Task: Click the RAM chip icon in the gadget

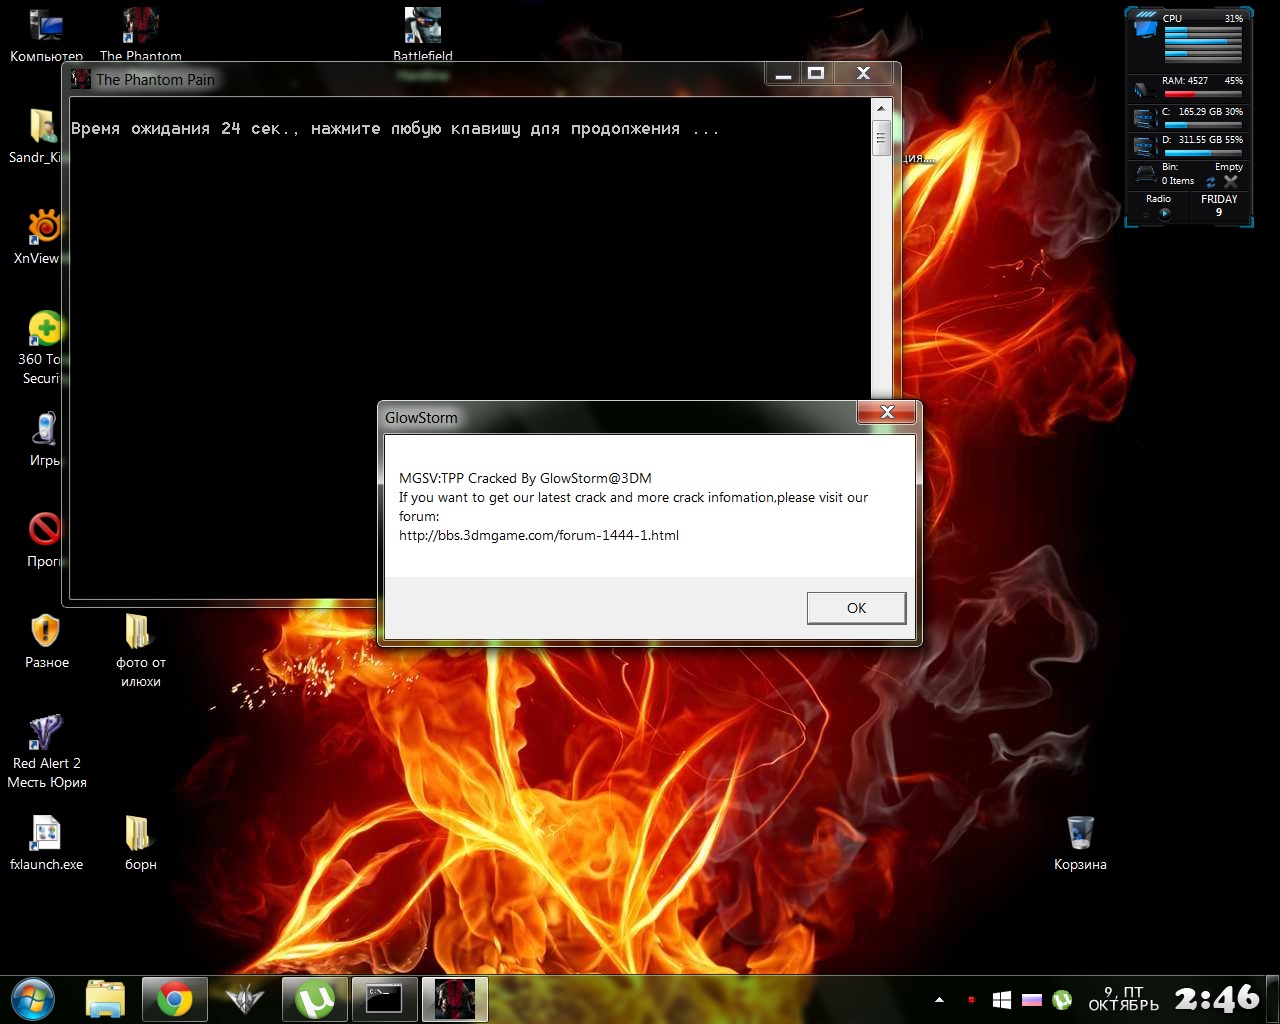Action: pyautogui.click(x=1145, y=89)
